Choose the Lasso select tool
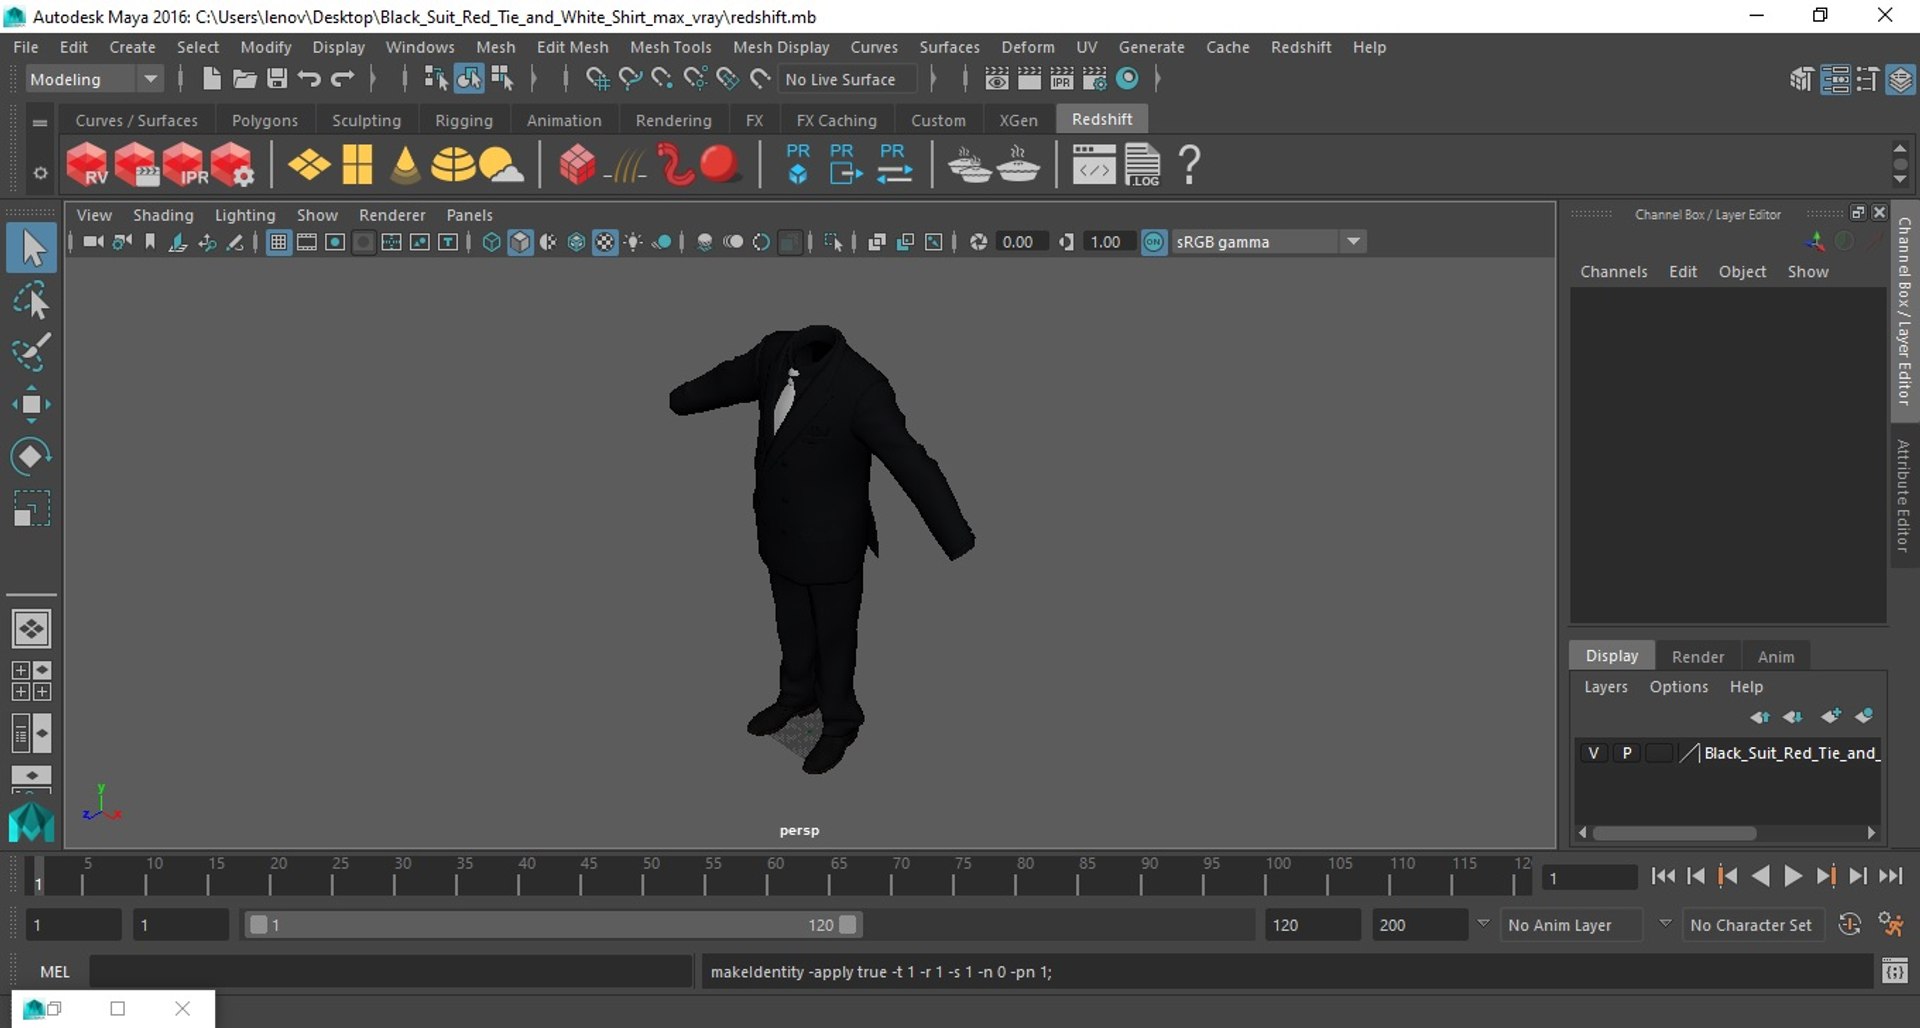The height and width of the screenshot is (1028, 1920). 31,300
